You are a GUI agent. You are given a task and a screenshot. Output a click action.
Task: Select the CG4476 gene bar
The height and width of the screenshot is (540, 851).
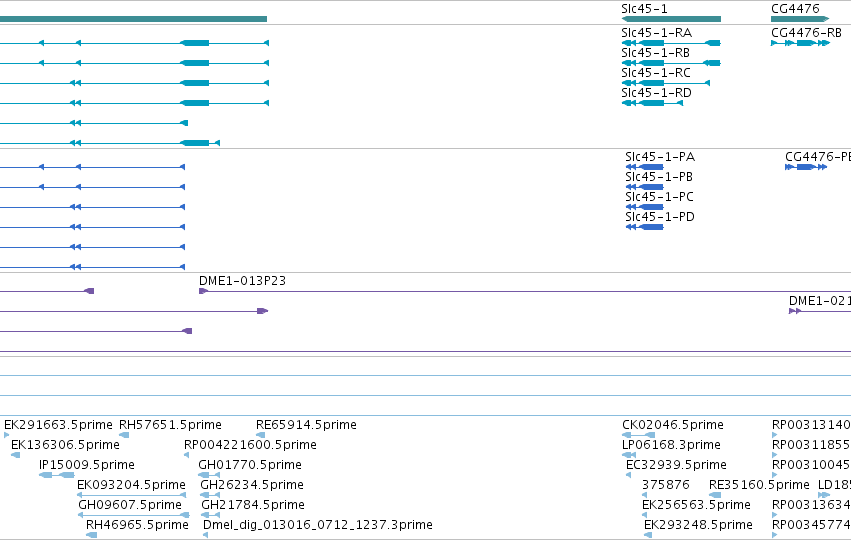[800, 19]
